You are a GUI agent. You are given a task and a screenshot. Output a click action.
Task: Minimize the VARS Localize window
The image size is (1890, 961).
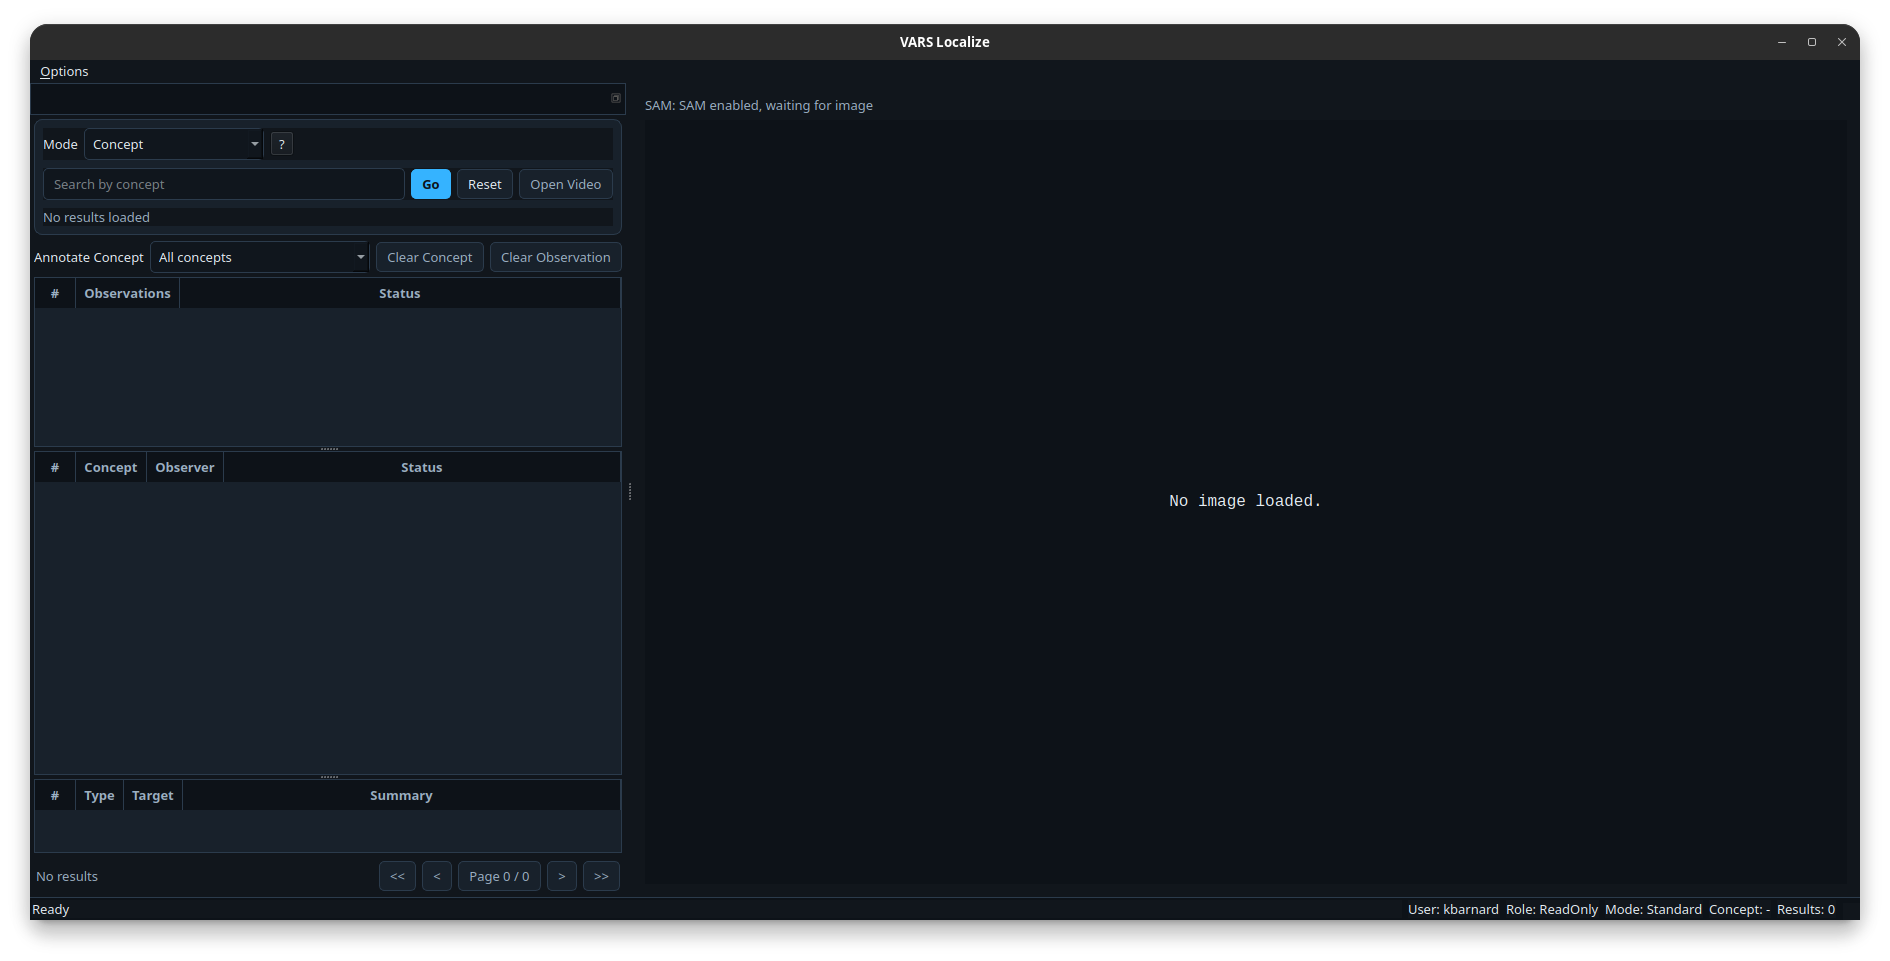[x=1781, y=42]
